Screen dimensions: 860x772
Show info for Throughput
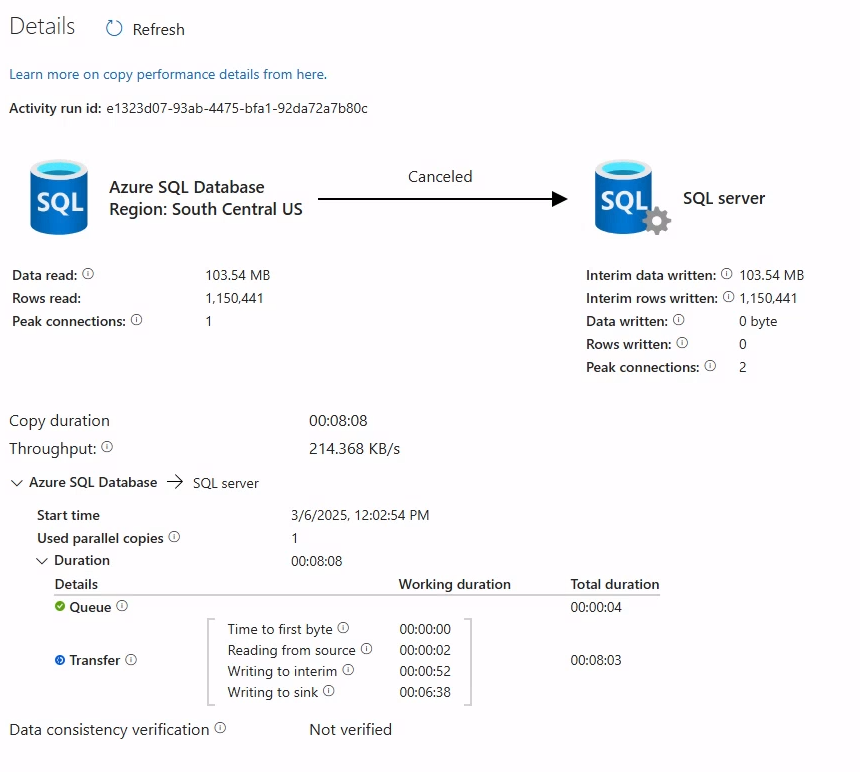coord(107,447)
